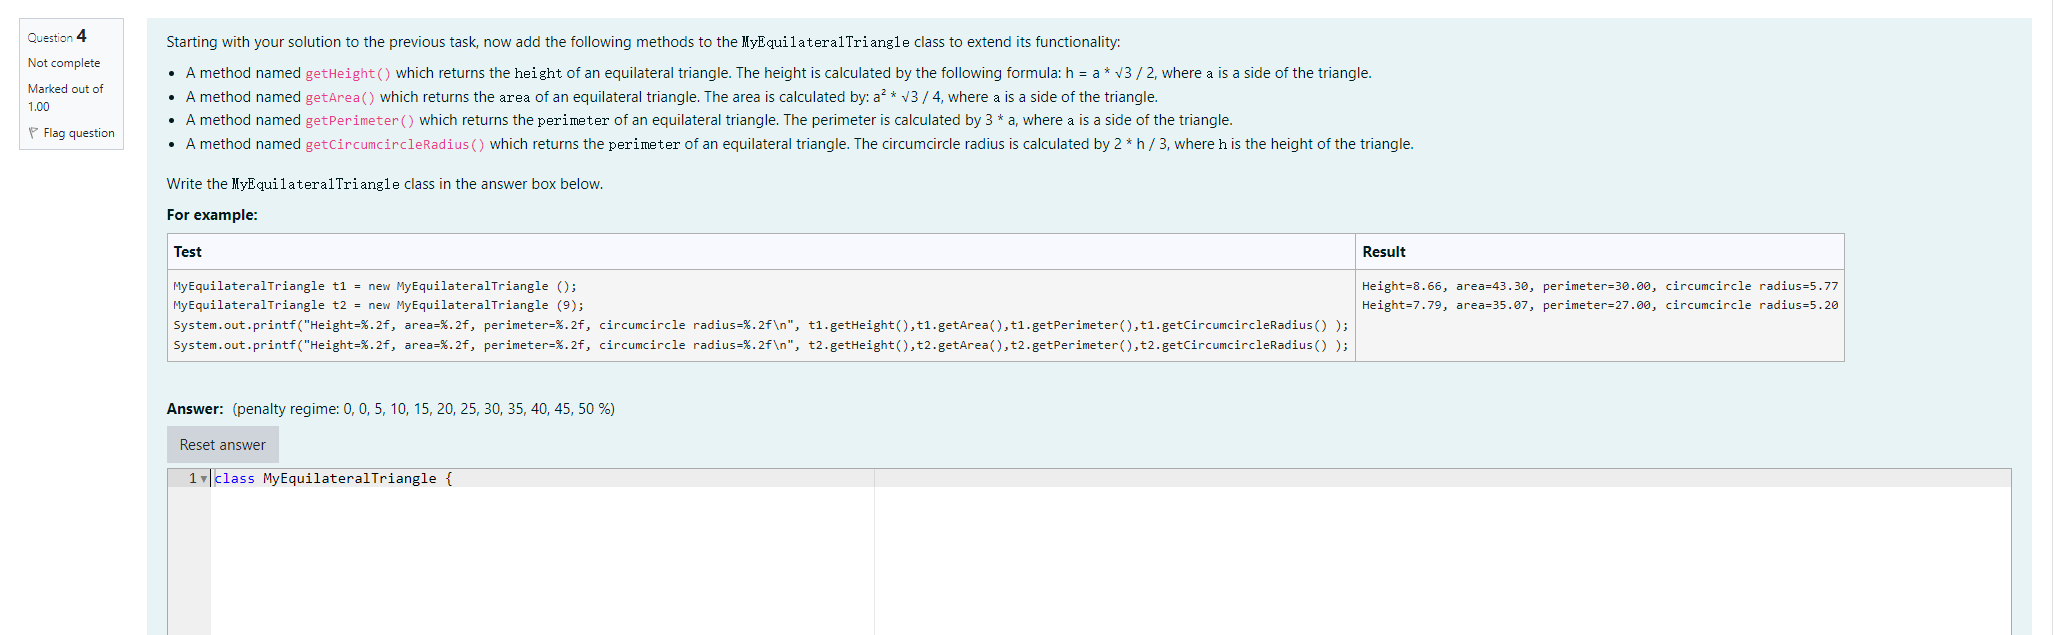Viewport: 2056px width, 635px height.
Task: Click the penalty regime text next to Answer
Action: click(421, 408)
